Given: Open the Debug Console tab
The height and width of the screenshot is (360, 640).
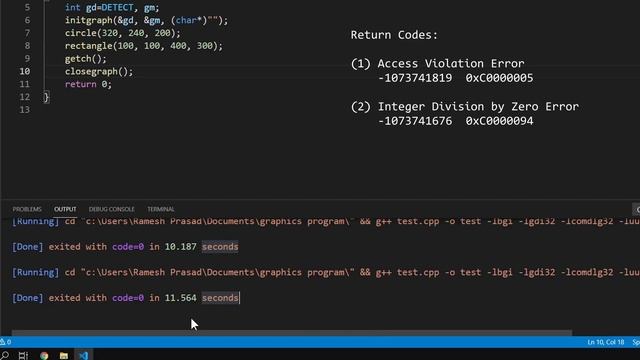Looking at the screenshot, I should click(x=111, y=209).
